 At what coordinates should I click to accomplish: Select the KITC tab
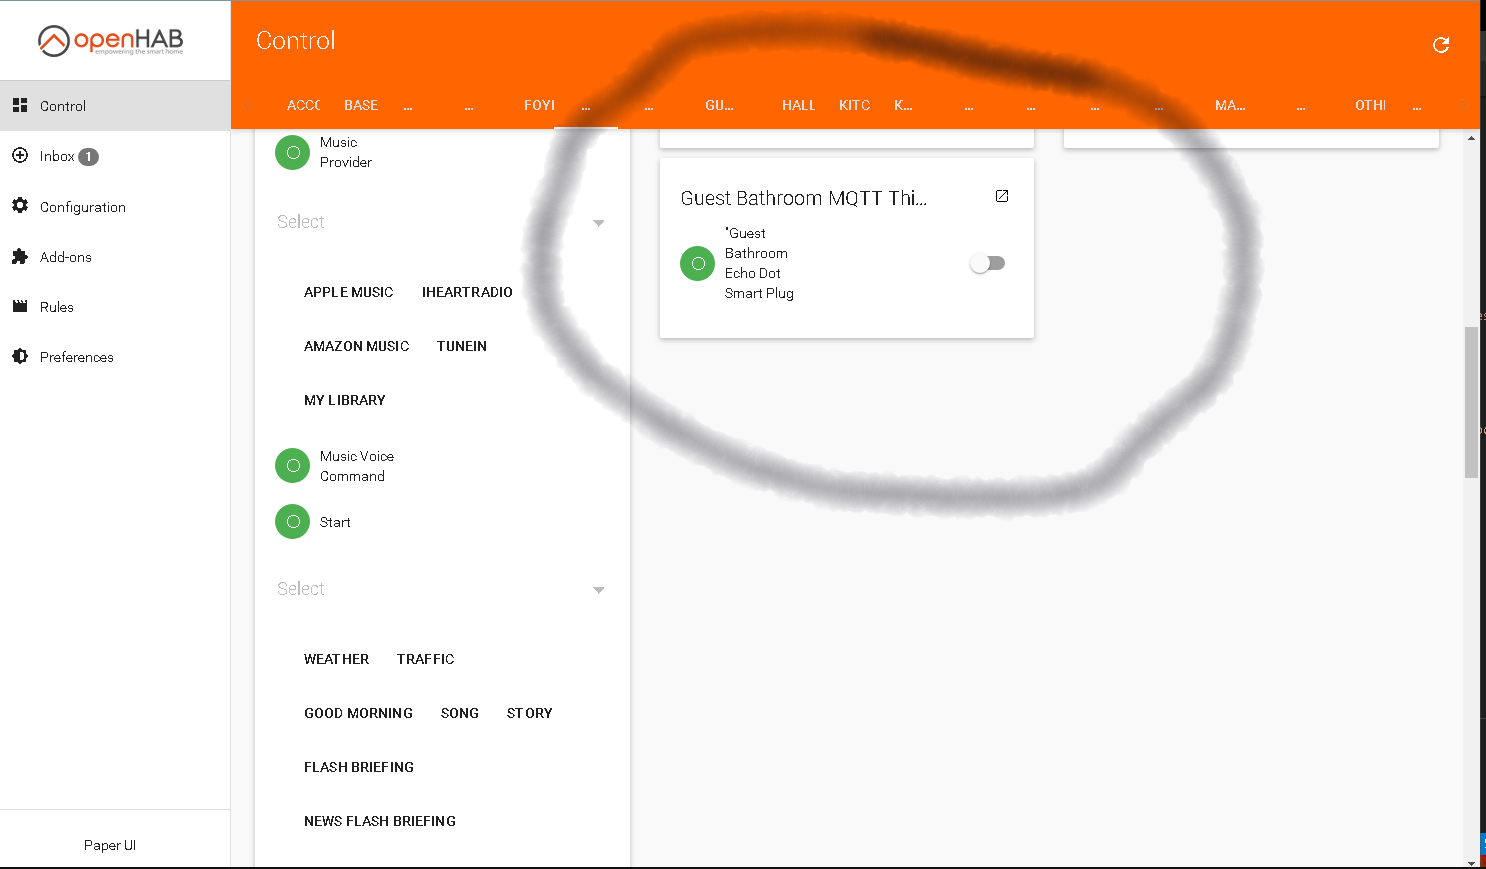point(854,105)
